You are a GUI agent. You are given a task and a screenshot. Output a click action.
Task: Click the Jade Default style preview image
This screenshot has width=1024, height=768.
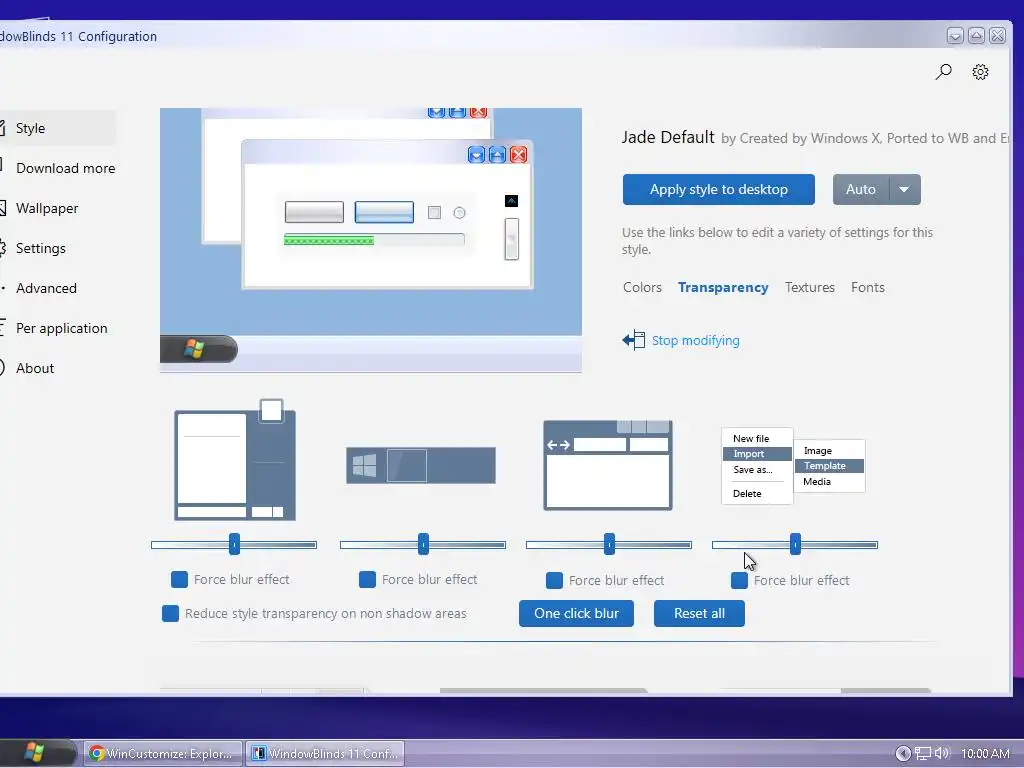coord(371,240)
